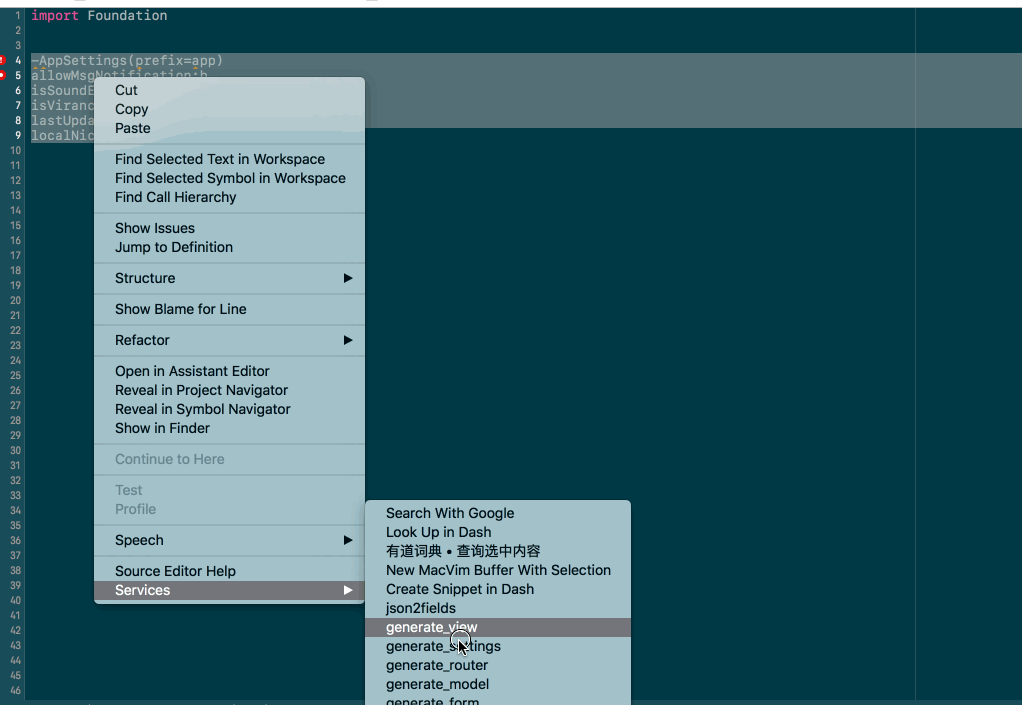Select Paste in the context menu
Viewport: 1022px width, 705px height.
pyautogui.click(x=229, y=128)
